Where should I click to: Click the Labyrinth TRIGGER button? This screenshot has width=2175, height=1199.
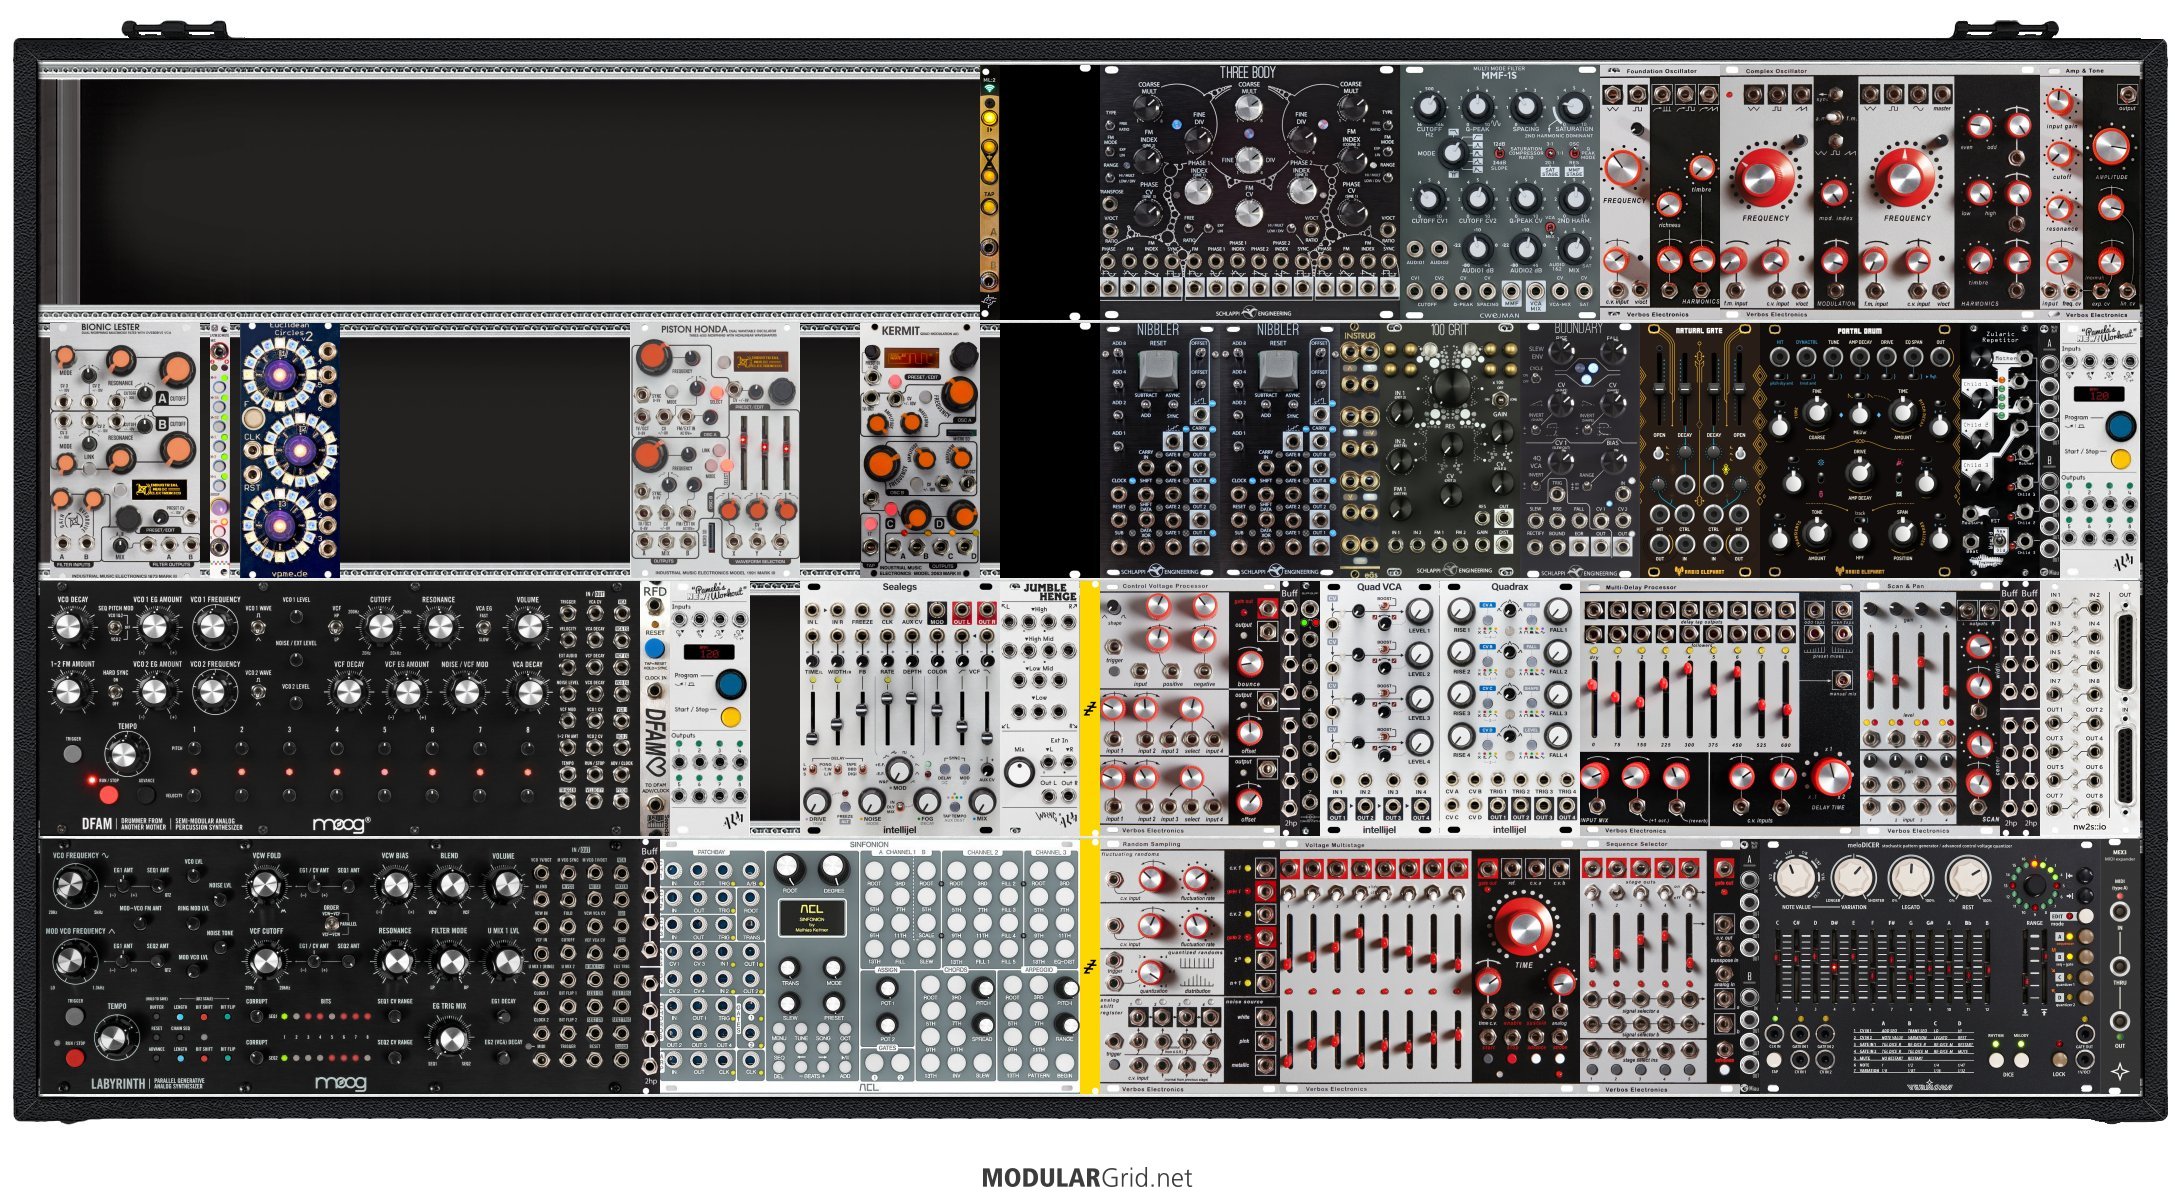coord(75,1016)
